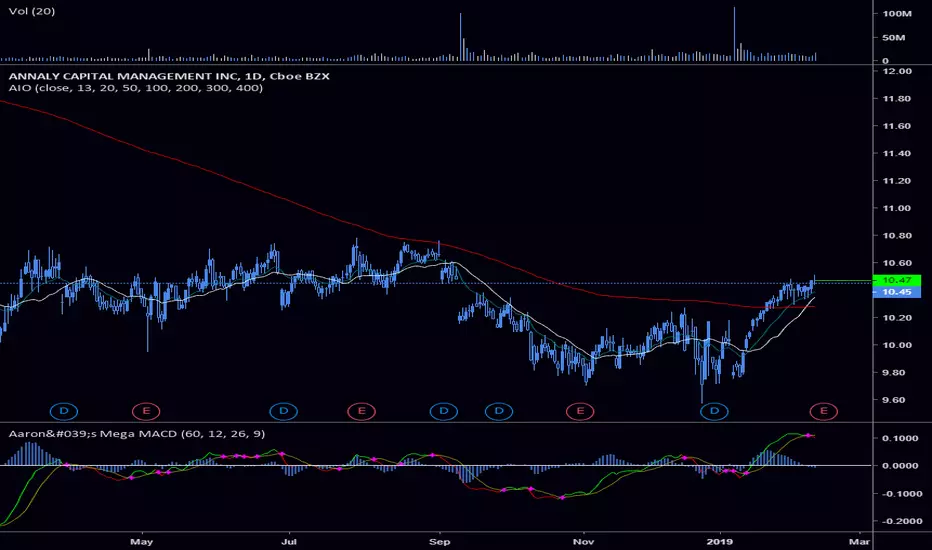Viewport: 932px width, 550px height.
Task: Select the AIO moving averages indicator label
Action: pyautogui.click(x=136, y=88)
